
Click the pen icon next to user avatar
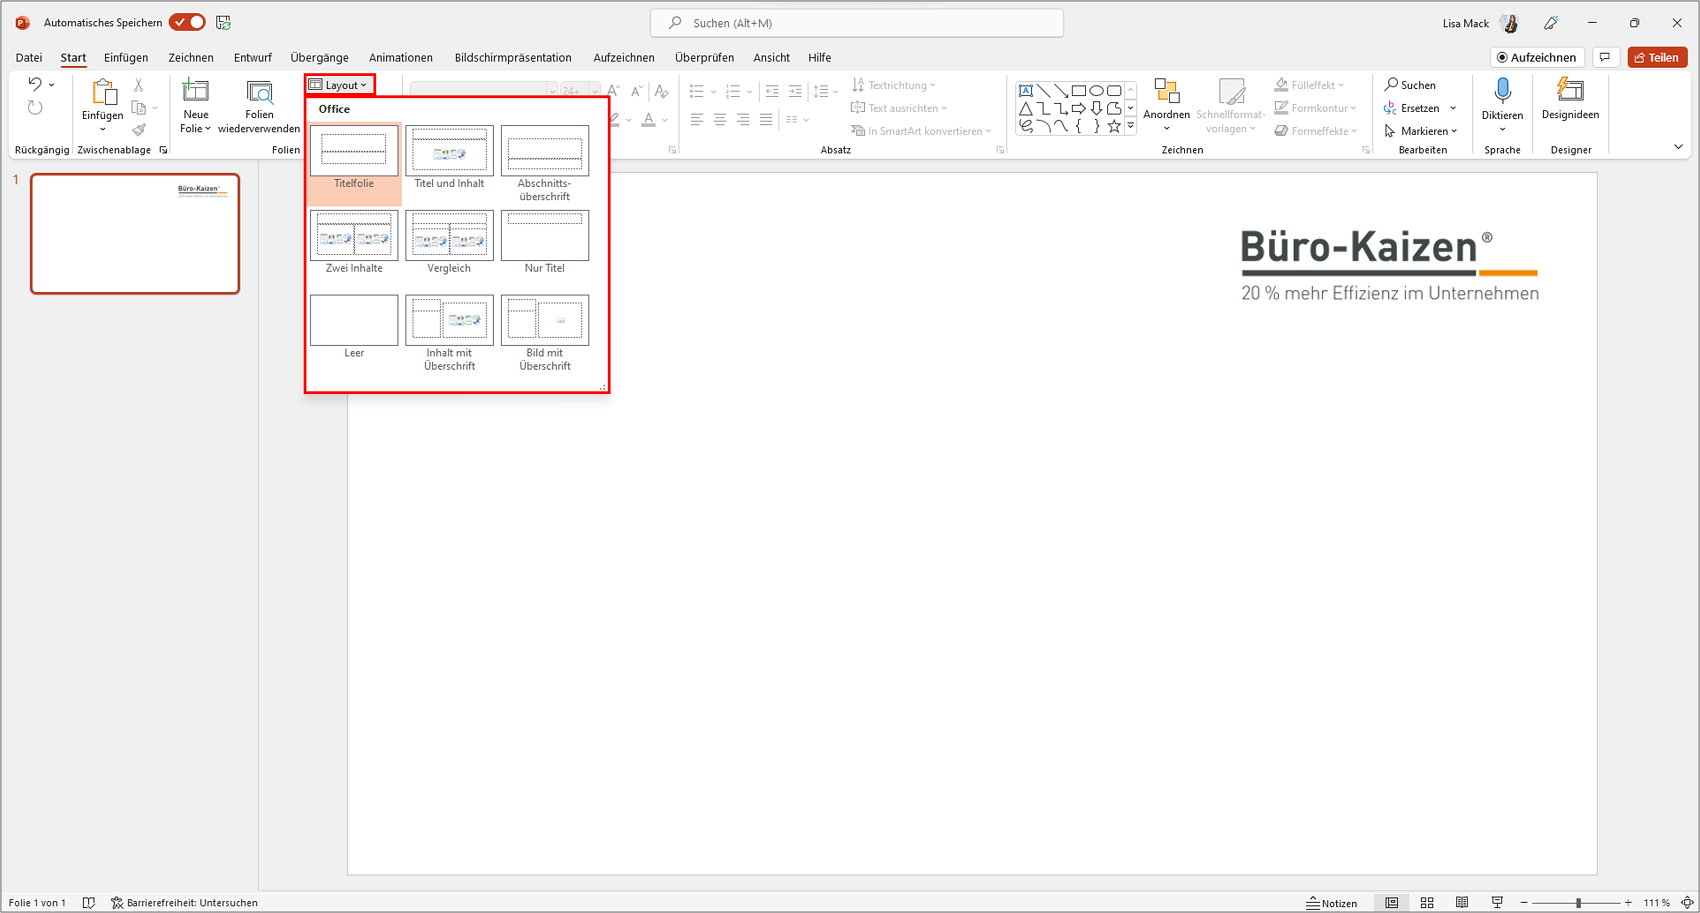(x=1551, y=23)
